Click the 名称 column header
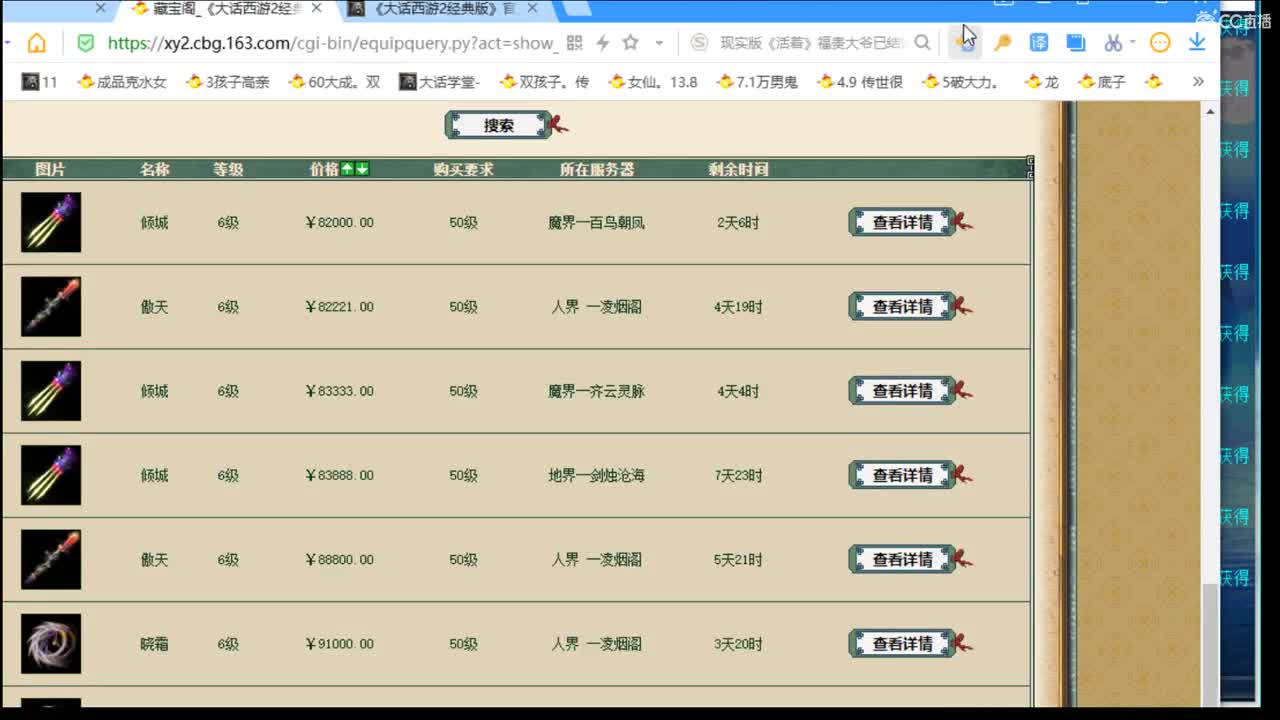The height and width of the screenshot is (720, 1280). coord(155,169)
